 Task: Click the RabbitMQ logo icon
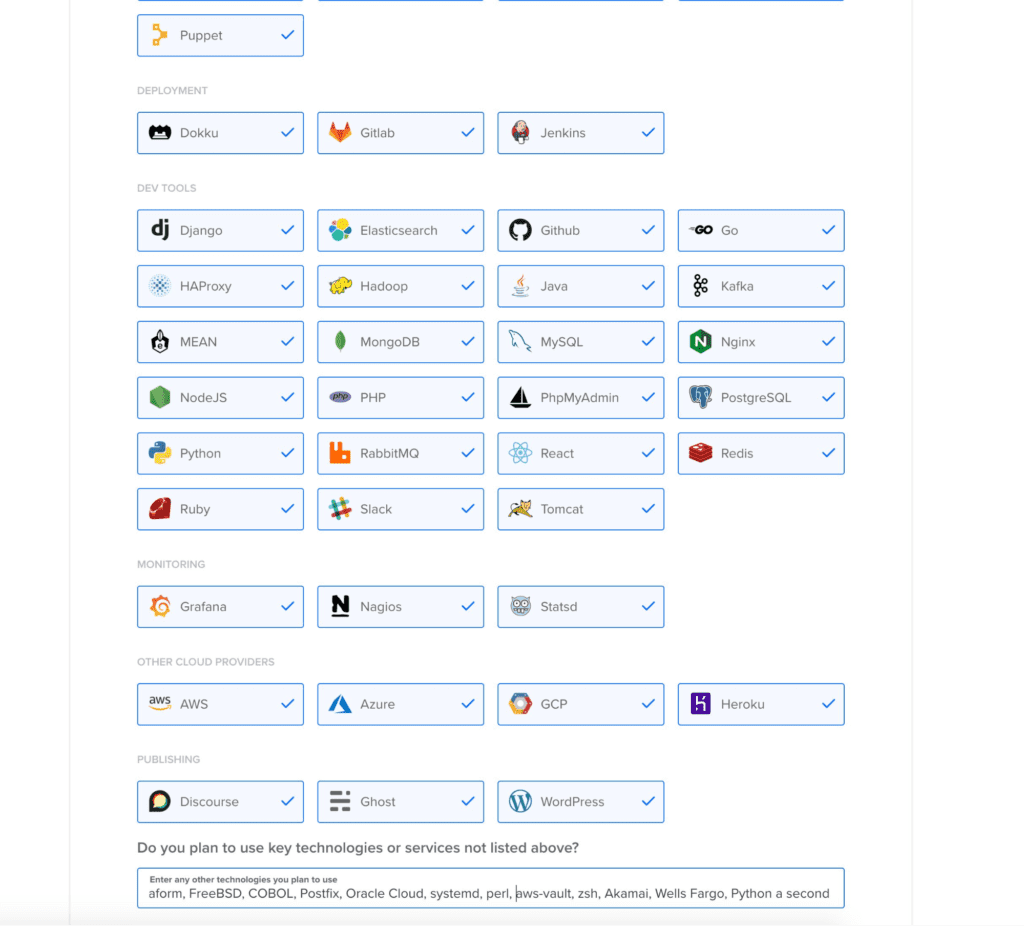pyautogui.click(x=340, y=453)
